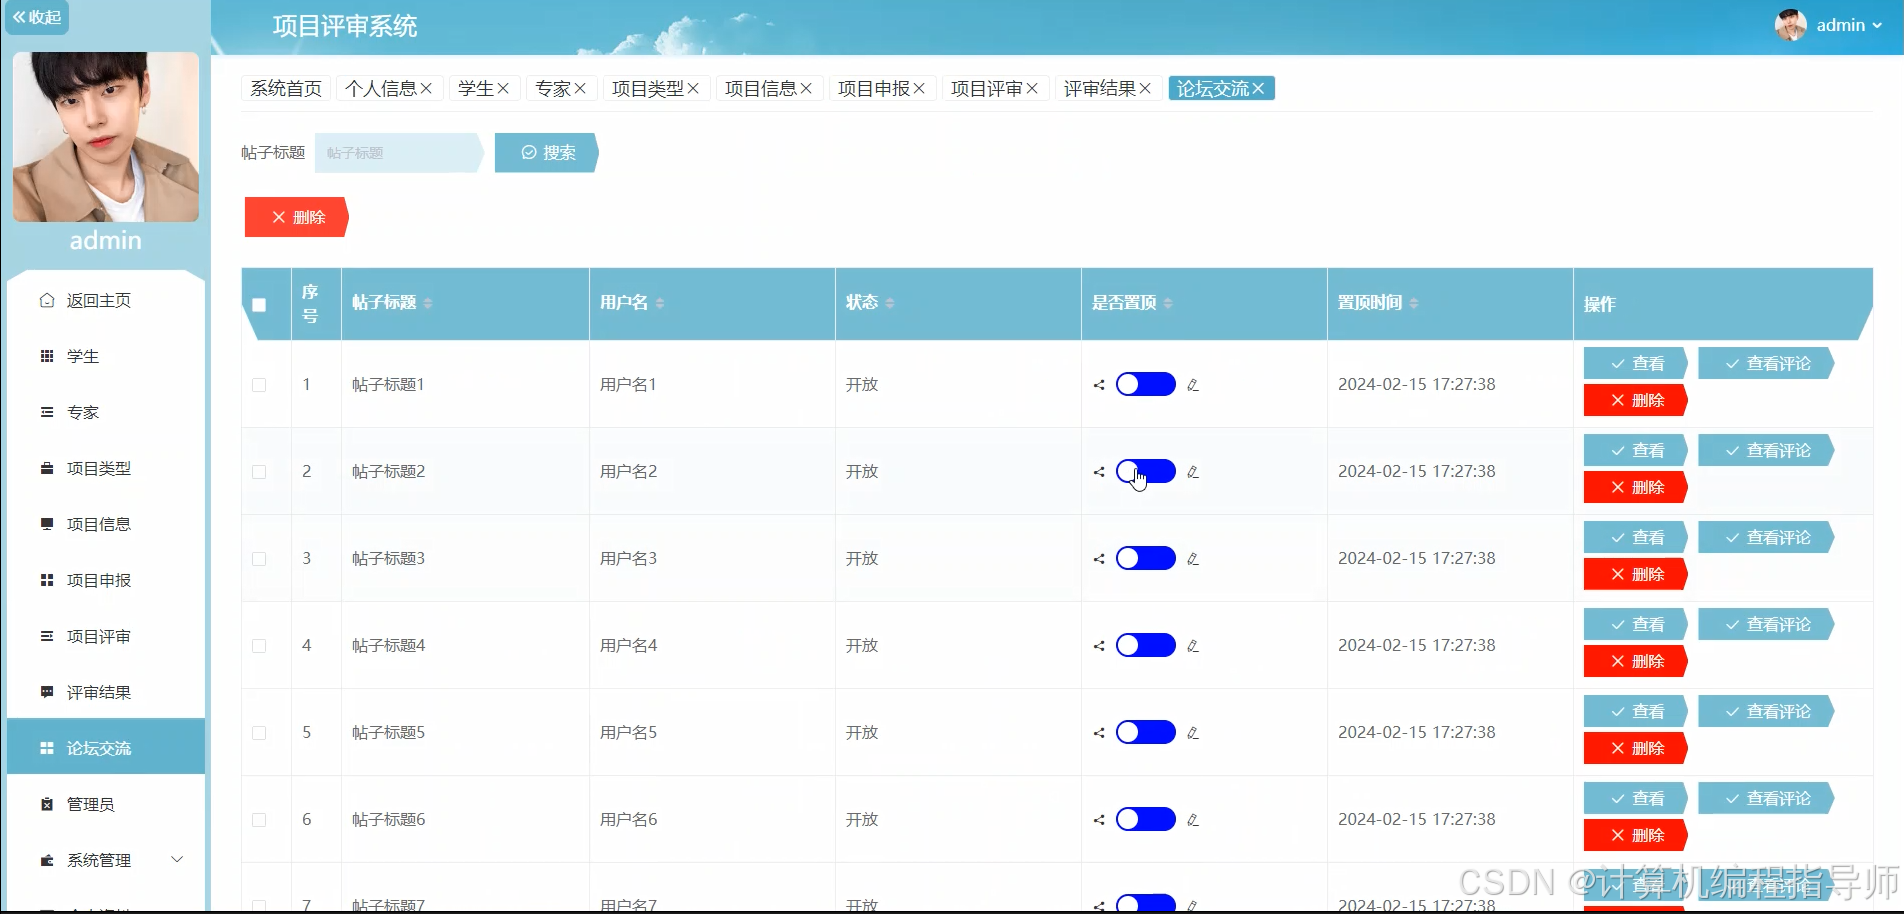The height and width of the screenshot is (914, 1904).
Task: Check the select-all checkbox in table header
Action: (259, 305)
